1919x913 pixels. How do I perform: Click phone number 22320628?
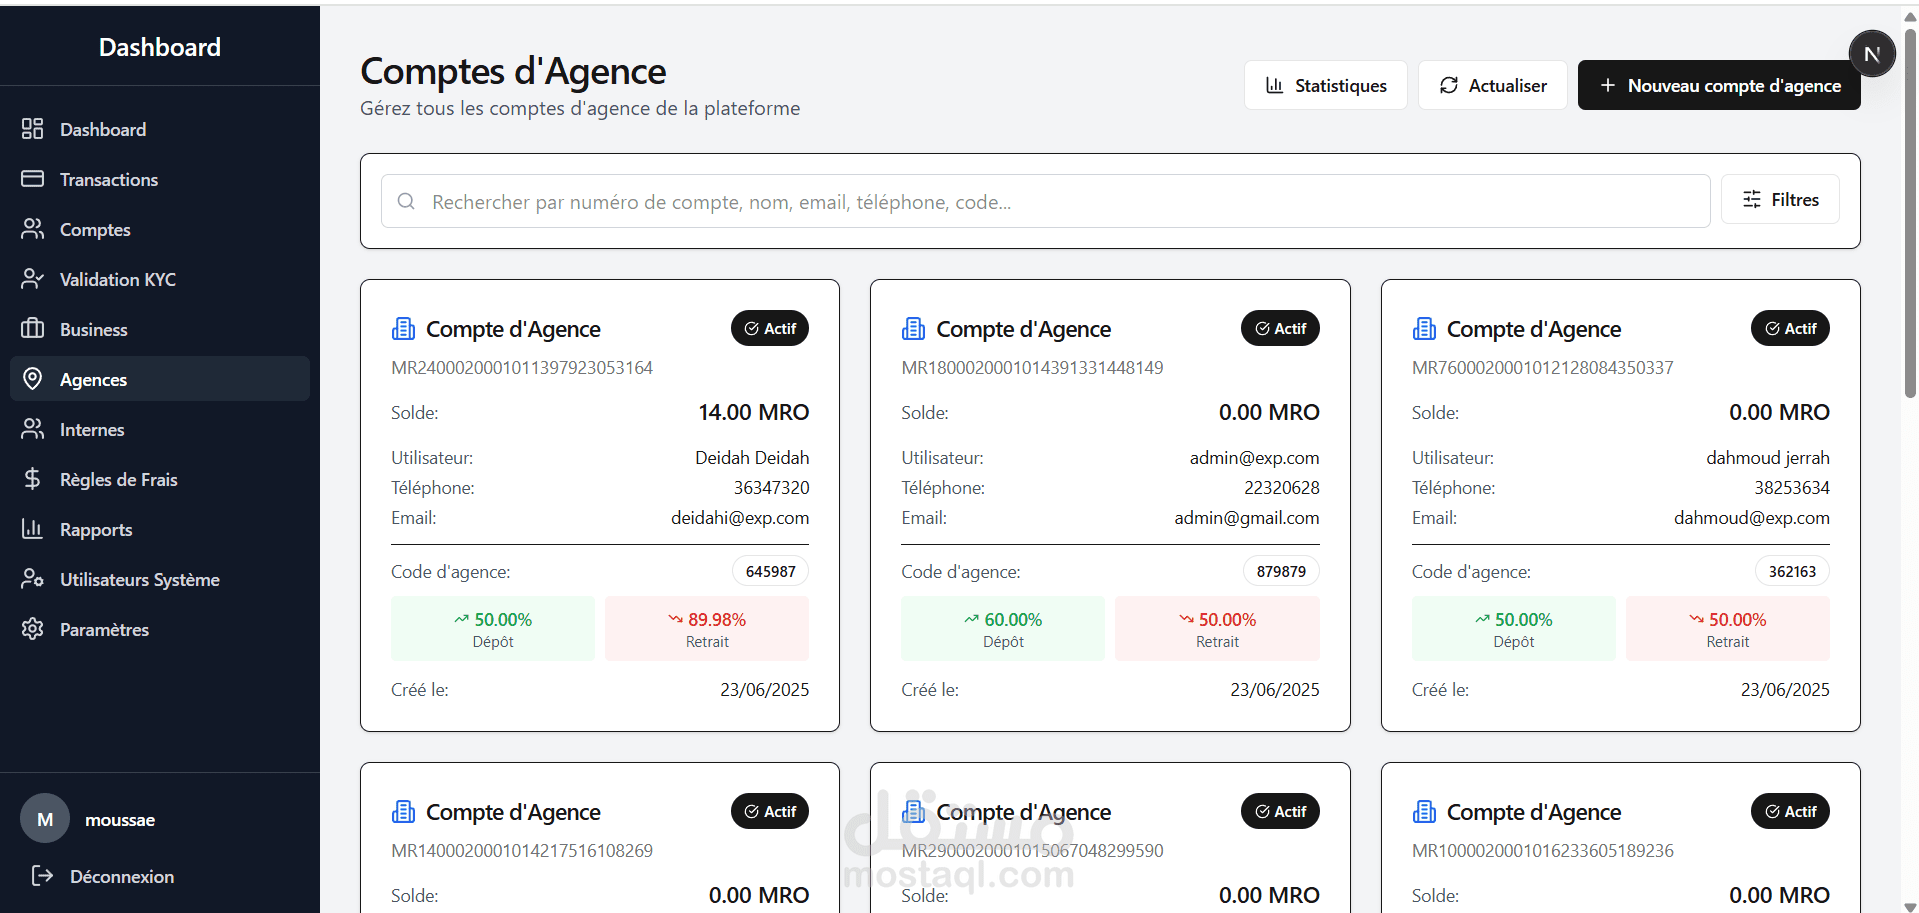click(1282, 488)
